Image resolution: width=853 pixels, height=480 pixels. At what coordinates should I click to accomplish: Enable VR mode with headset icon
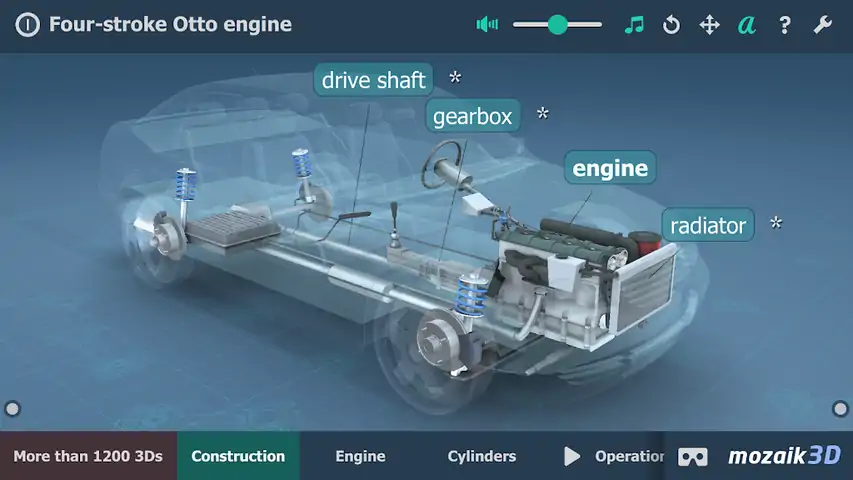point(693,456)
